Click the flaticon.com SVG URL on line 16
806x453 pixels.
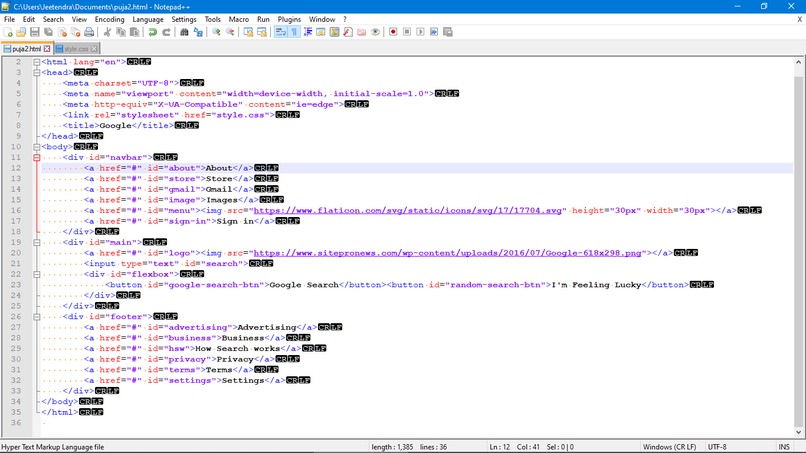(410, 210)
